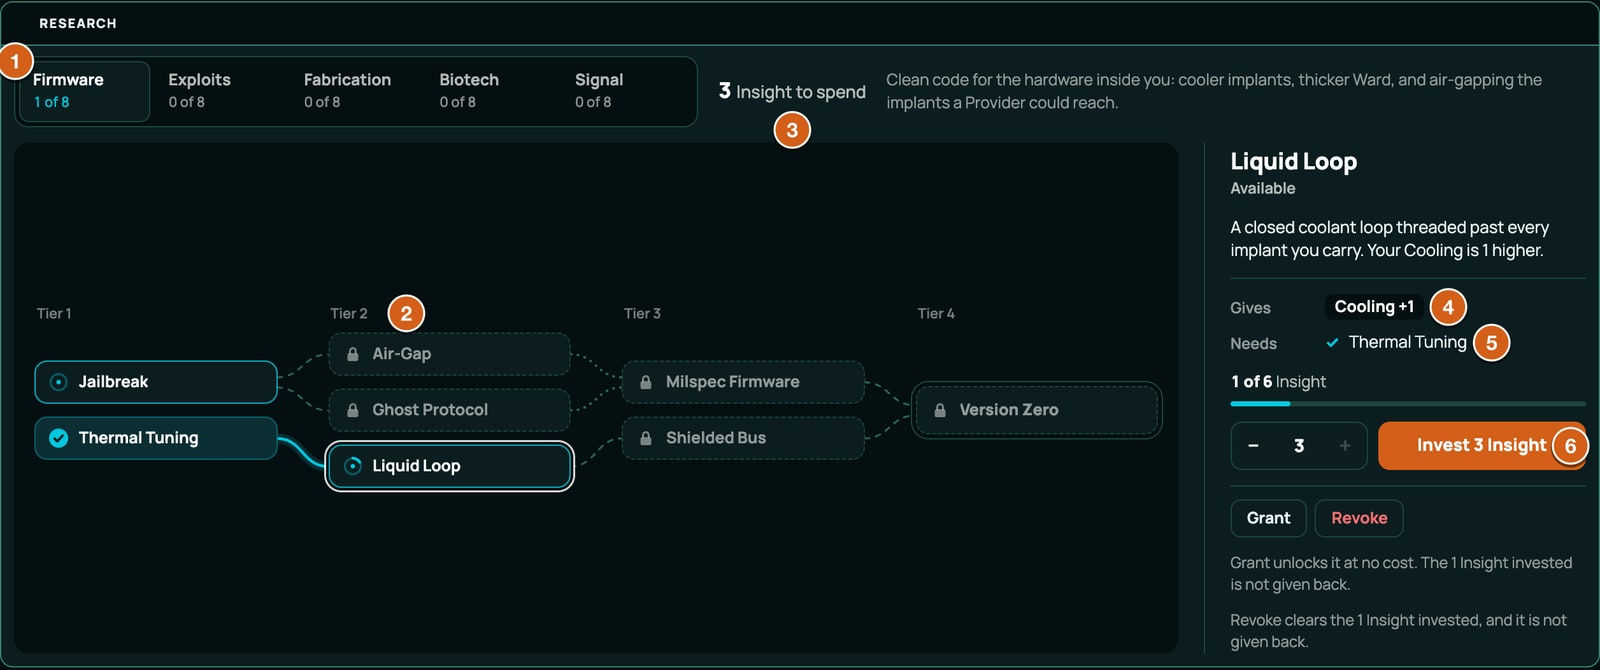This screenshot has width=1600, height=670.
Task: Click the red Revoke button
Action: [1359, 518]
